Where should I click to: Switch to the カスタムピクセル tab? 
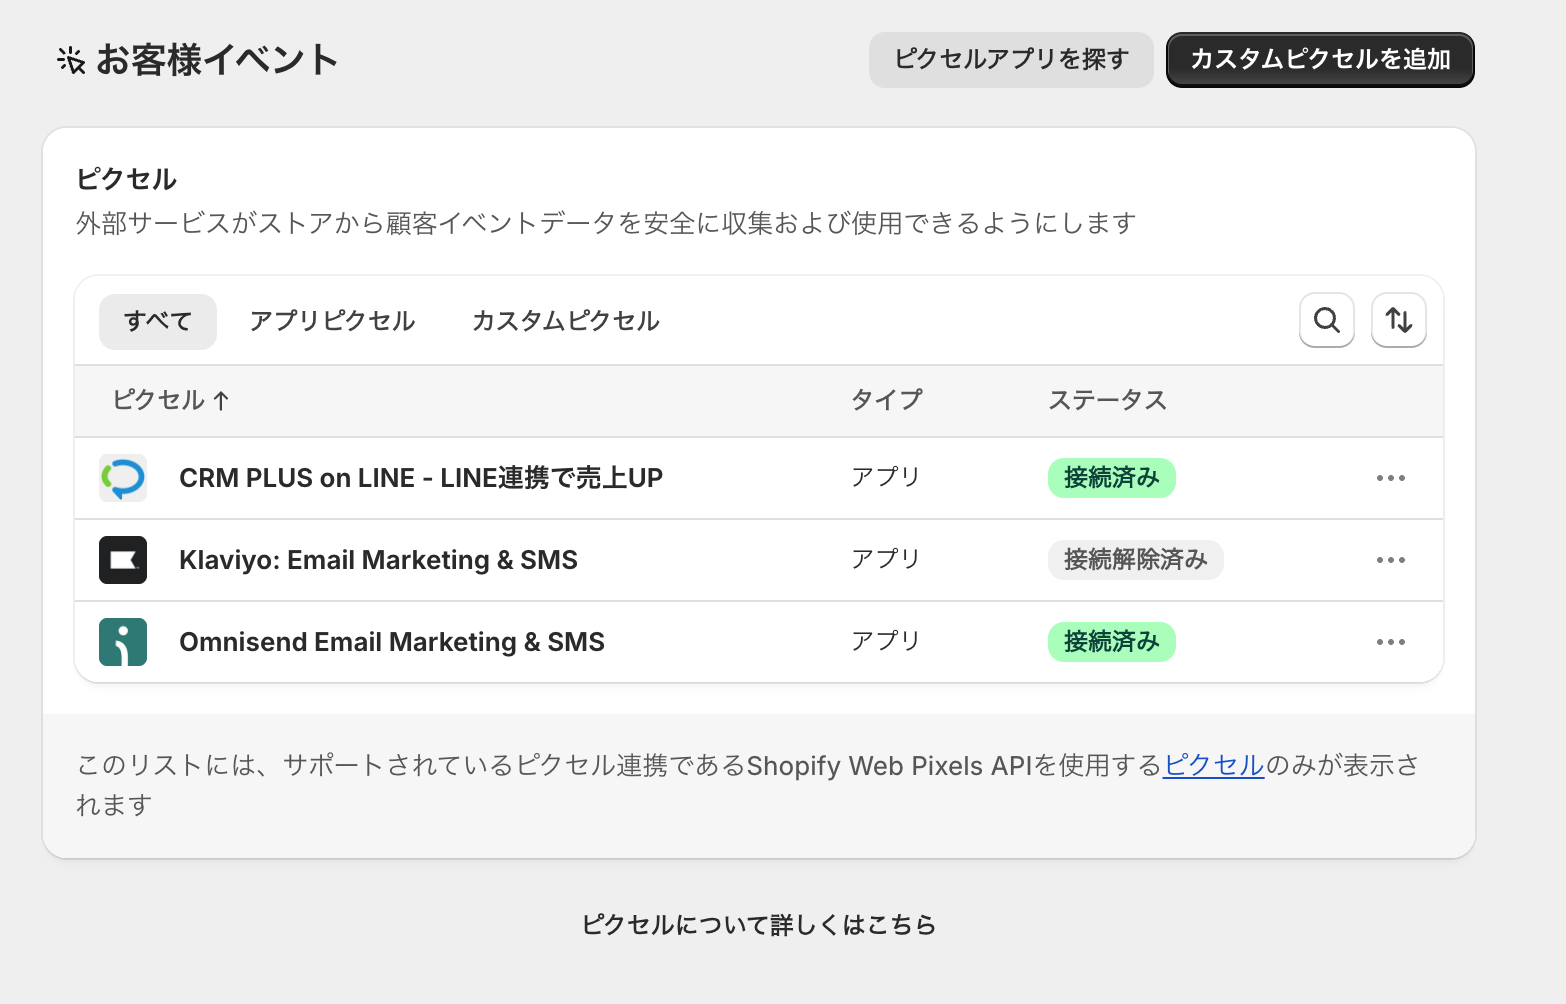(x=565, y=321)
